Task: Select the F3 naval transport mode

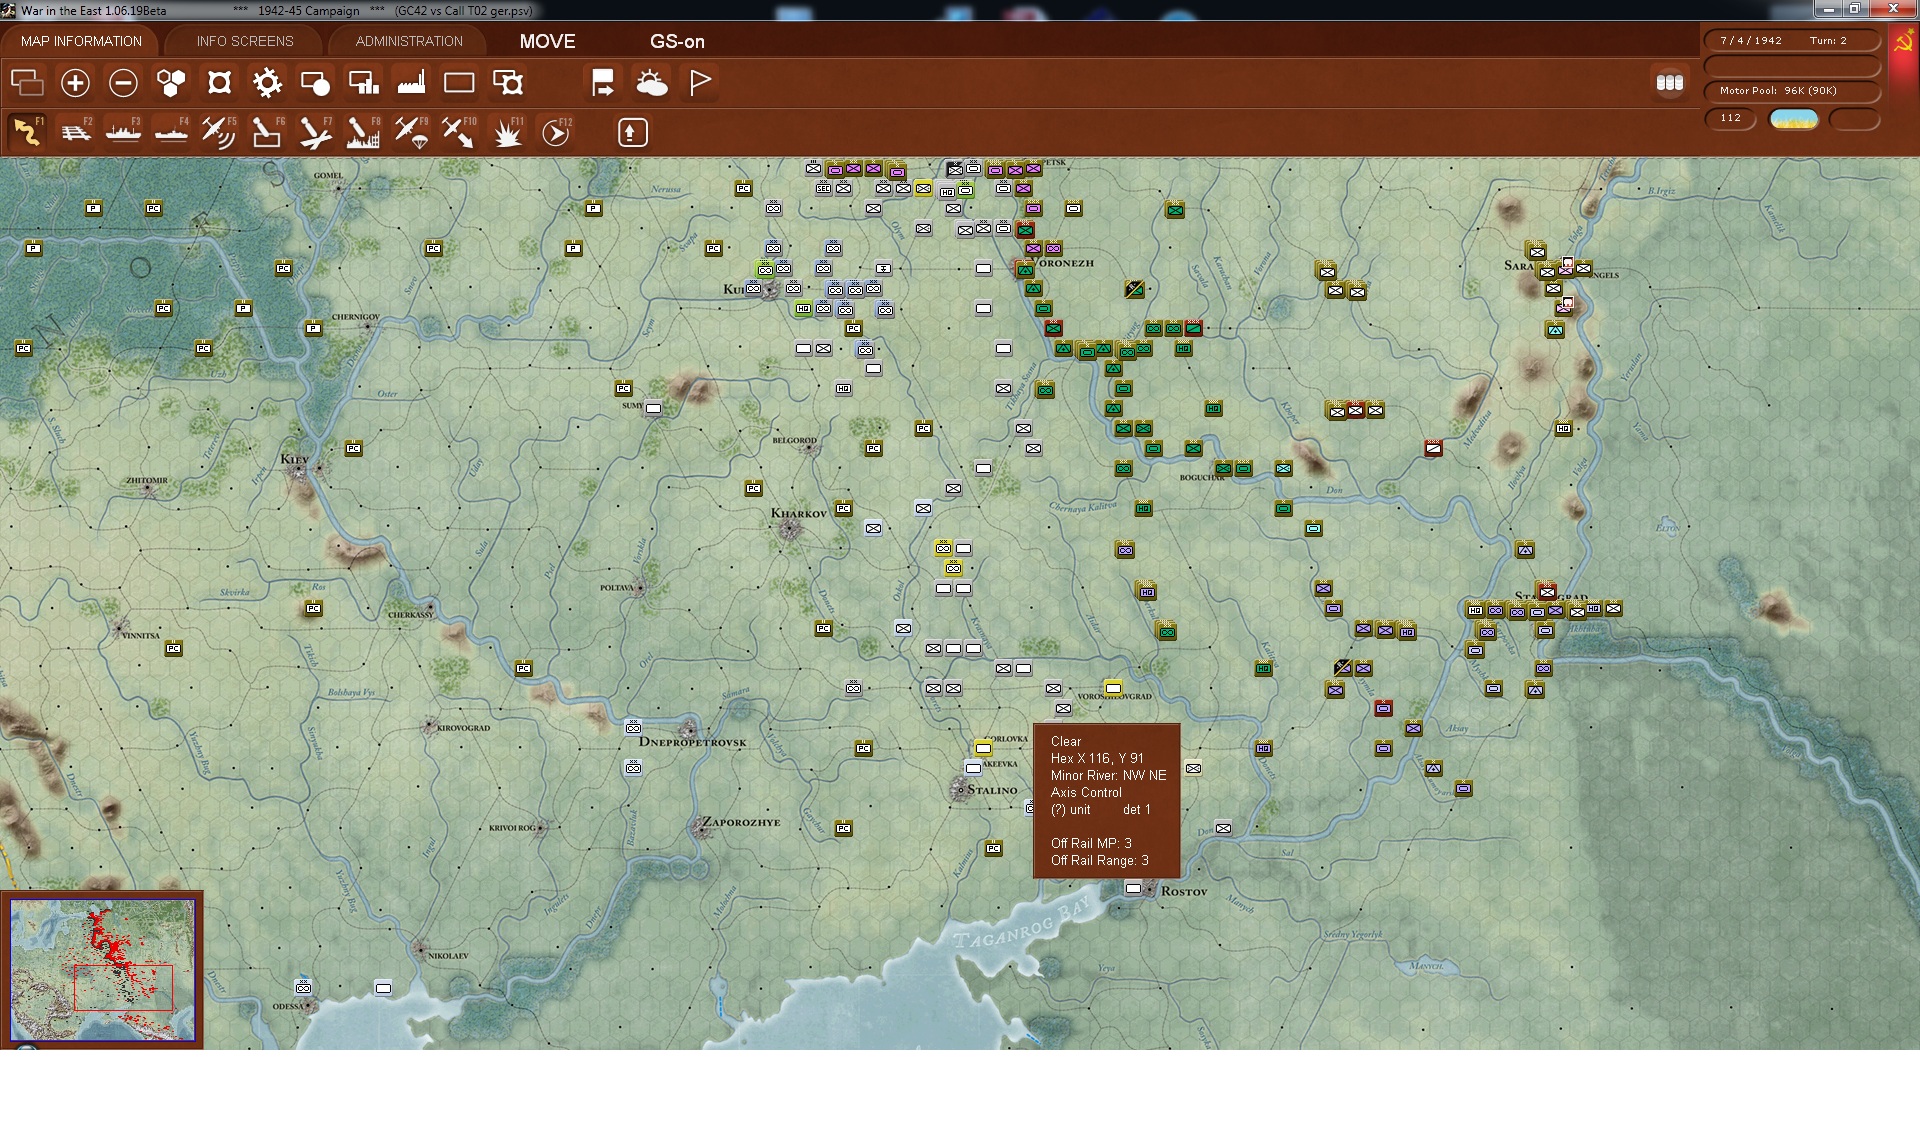Action: pyautogui.click(x=123, y=132)
